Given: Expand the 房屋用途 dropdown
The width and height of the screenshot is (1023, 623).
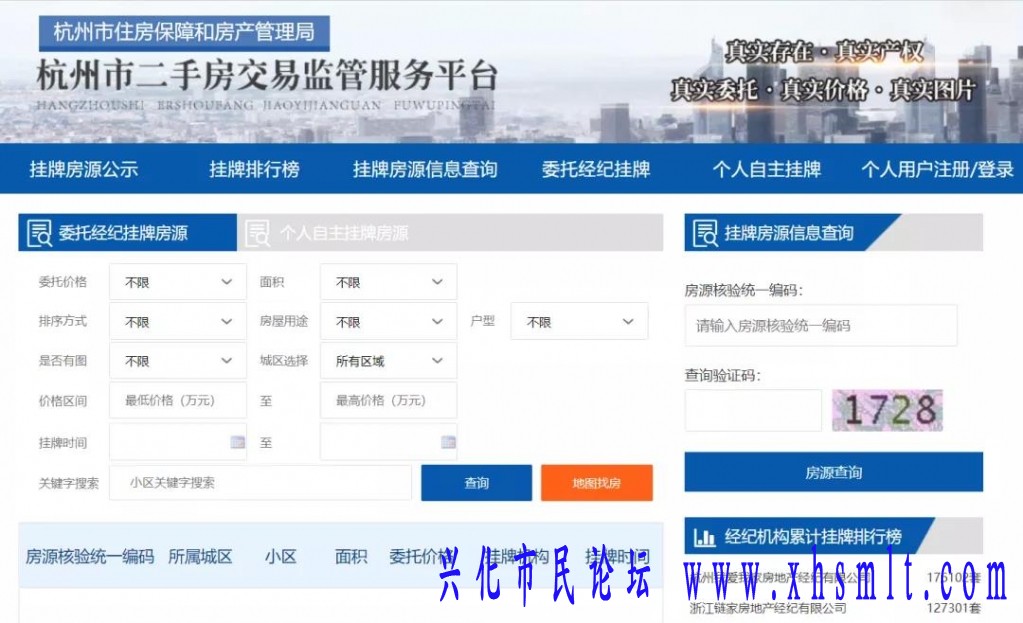Looking at the screenshot, I should (388, 322).
